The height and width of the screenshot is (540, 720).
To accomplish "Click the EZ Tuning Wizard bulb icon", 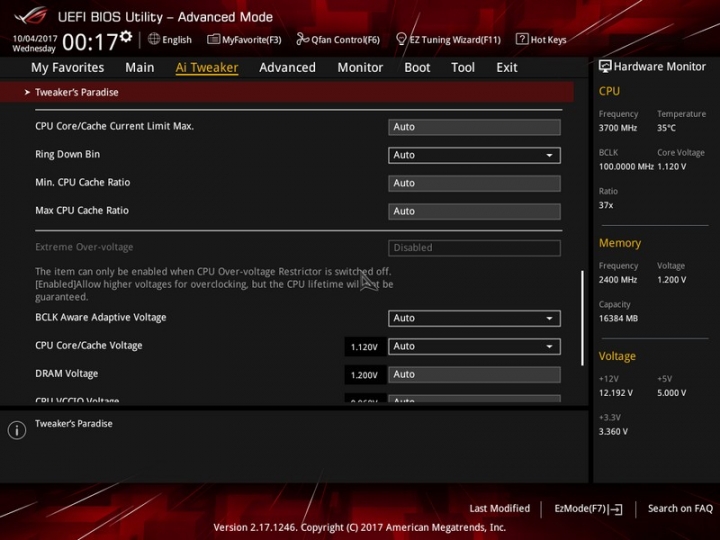I will 401,39.
